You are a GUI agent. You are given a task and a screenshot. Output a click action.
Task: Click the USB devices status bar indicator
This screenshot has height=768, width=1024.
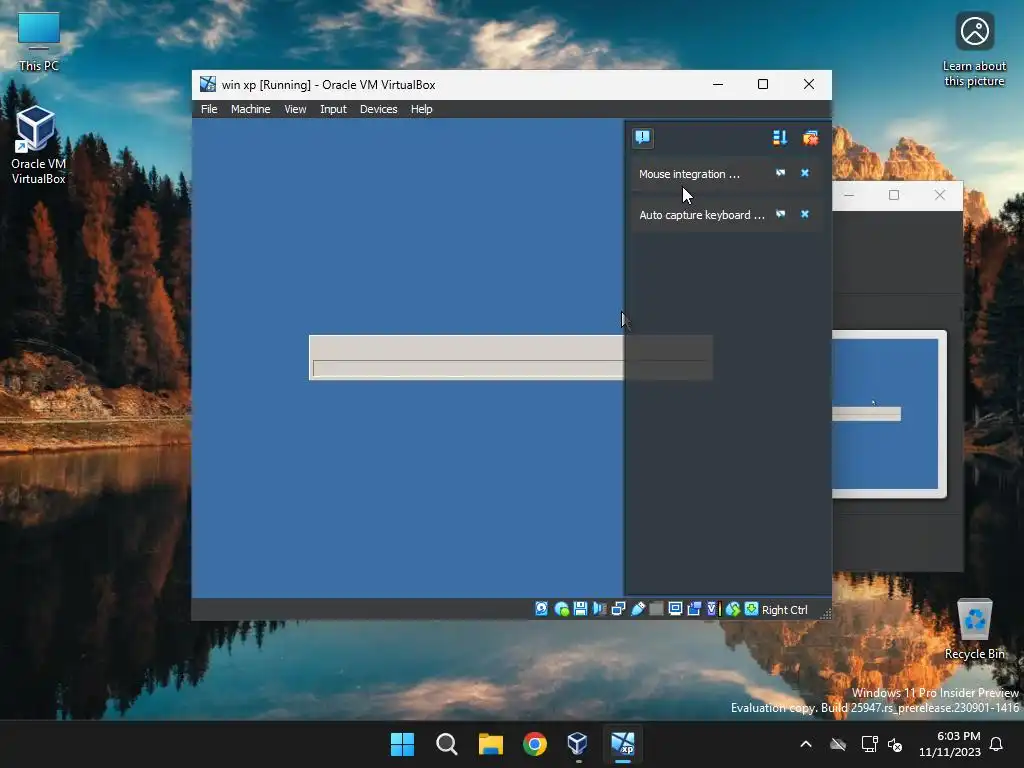[x=637, y=609]
